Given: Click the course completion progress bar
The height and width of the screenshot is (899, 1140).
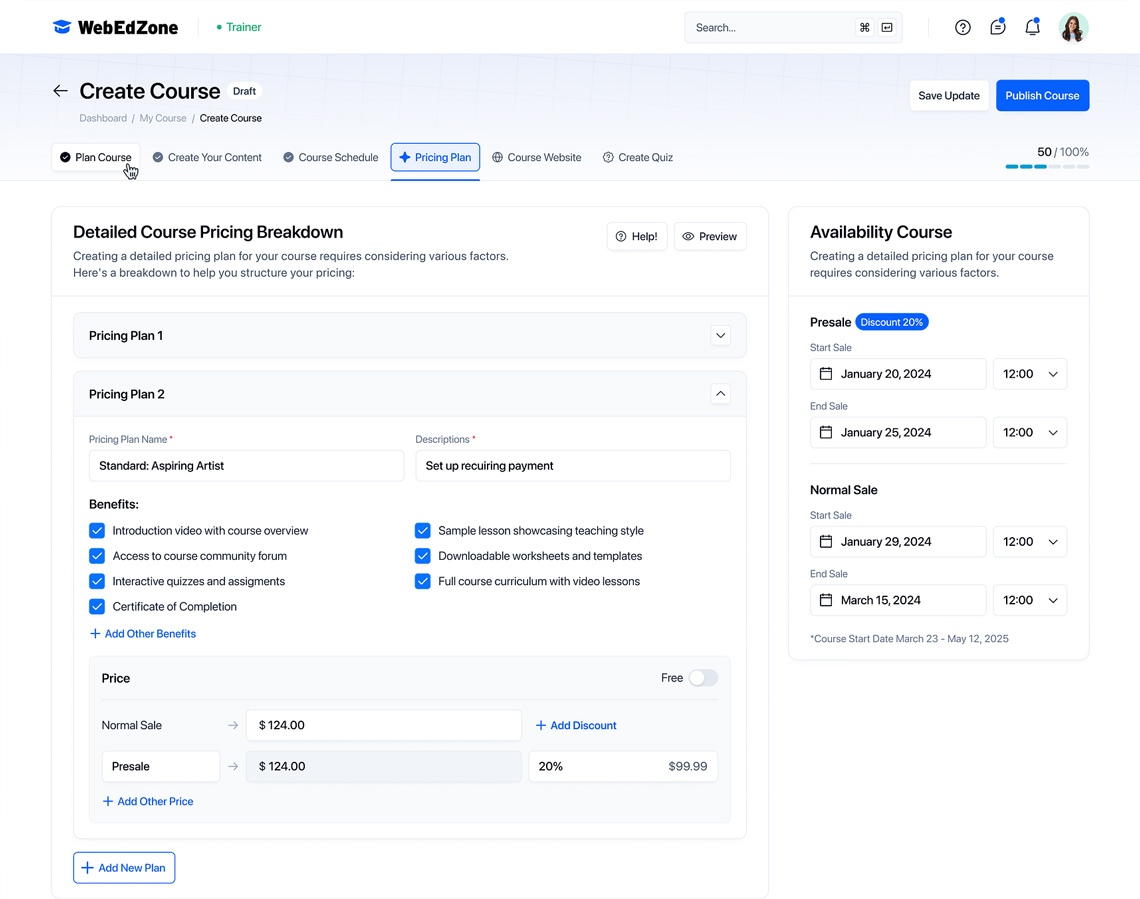Looking at the screenshot, I should click(x=1047, y=167).
